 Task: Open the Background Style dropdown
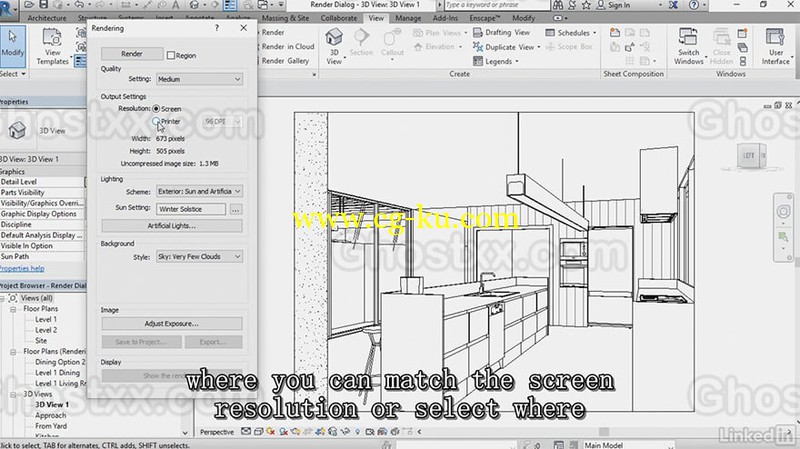coord(199,257)
